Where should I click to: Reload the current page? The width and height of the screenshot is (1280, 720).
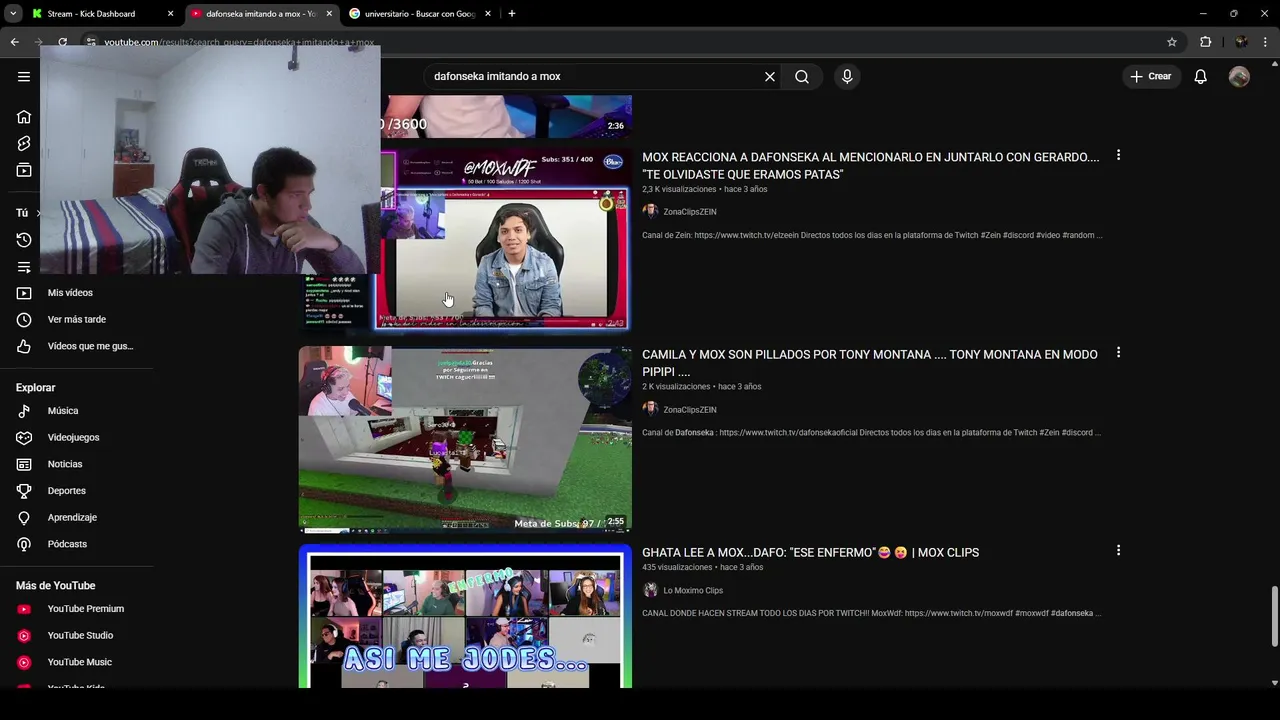coord(62,42)
